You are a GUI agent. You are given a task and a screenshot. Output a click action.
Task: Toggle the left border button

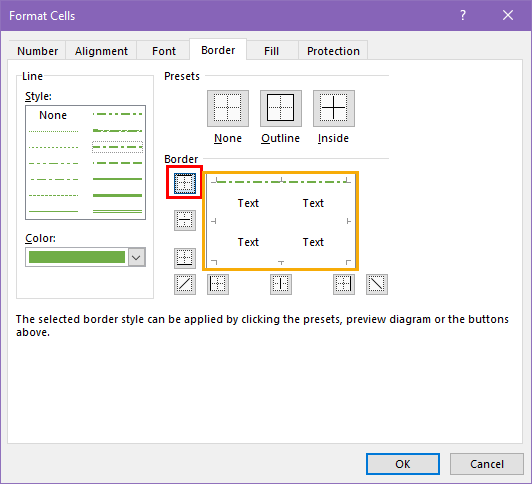[218, 284]
